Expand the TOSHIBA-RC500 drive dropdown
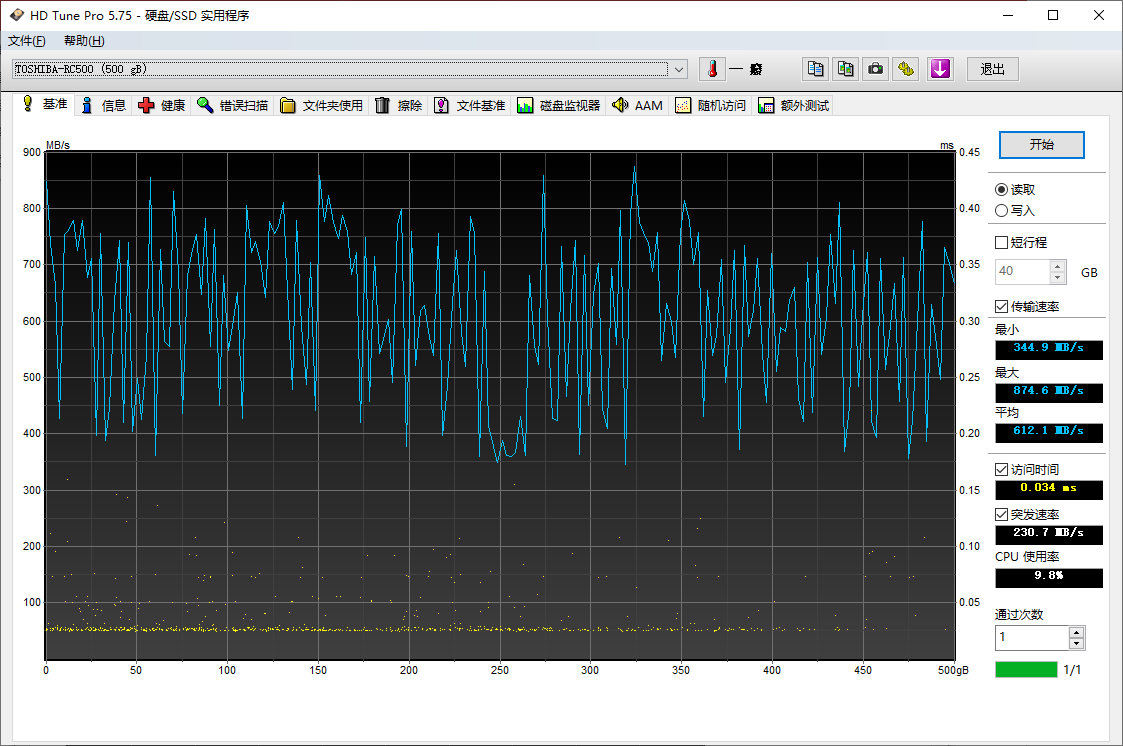The width and height of the screenshot is (1123, 746). coord(680,69)
